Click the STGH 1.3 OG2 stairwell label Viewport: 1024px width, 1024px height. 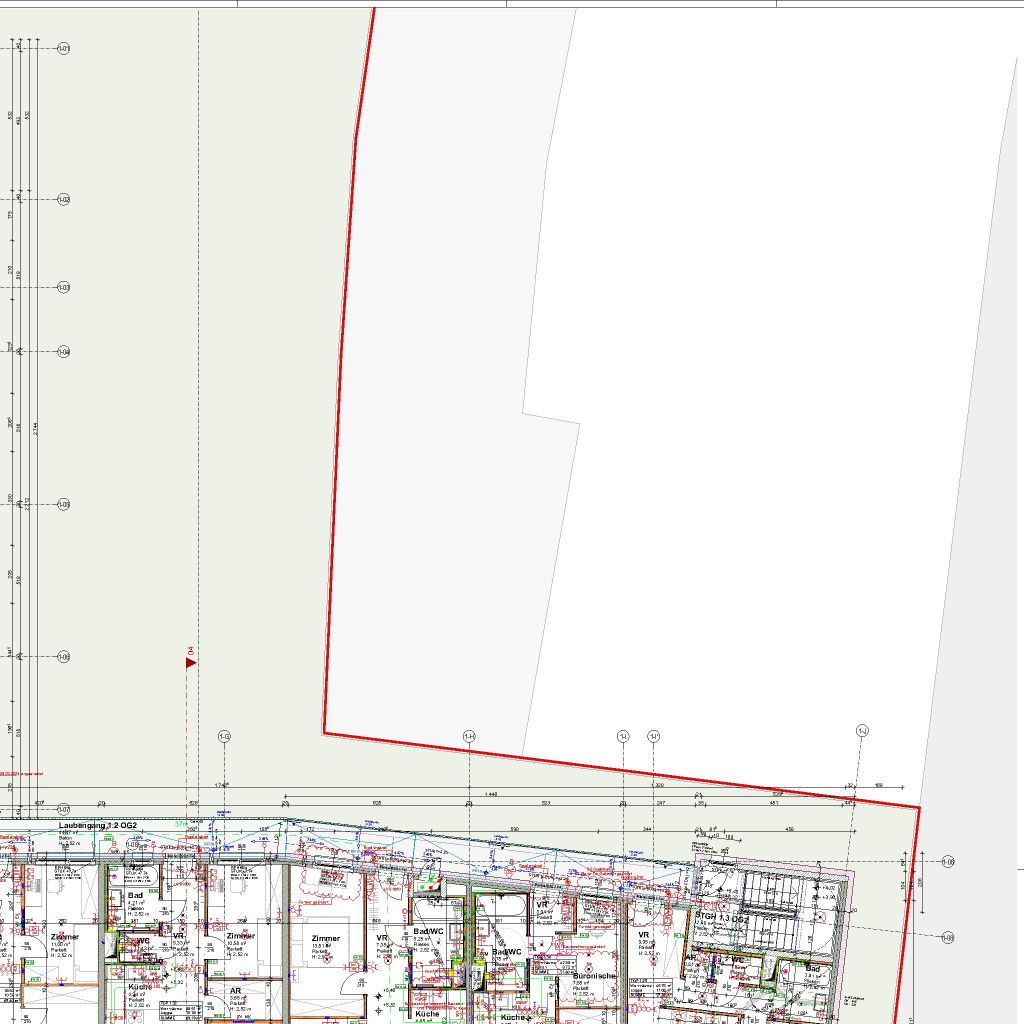point(722,917)
